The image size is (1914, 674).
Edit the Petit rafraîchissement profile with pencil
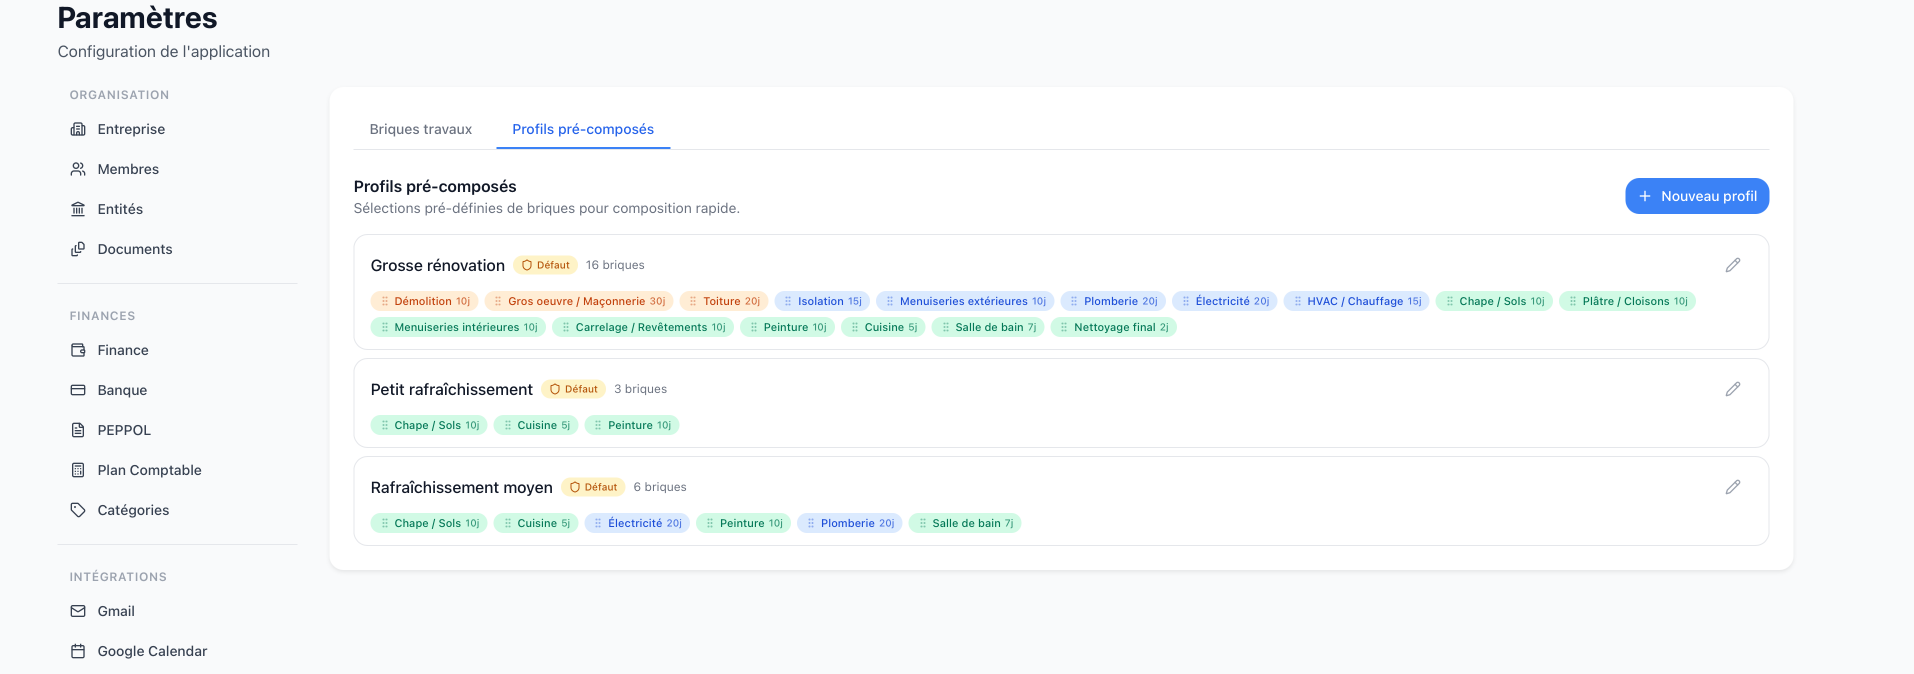pos(1733,389)
